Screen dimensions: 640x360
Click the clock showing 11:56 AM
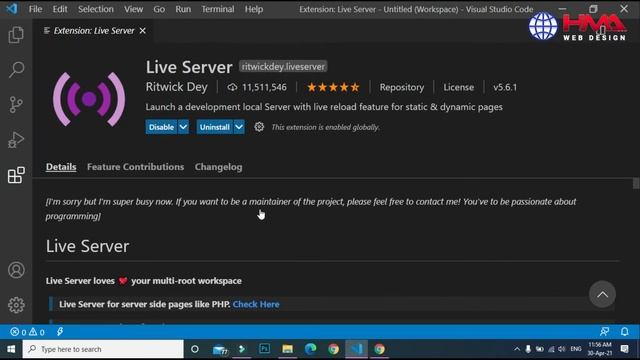(x=599, y=349)
